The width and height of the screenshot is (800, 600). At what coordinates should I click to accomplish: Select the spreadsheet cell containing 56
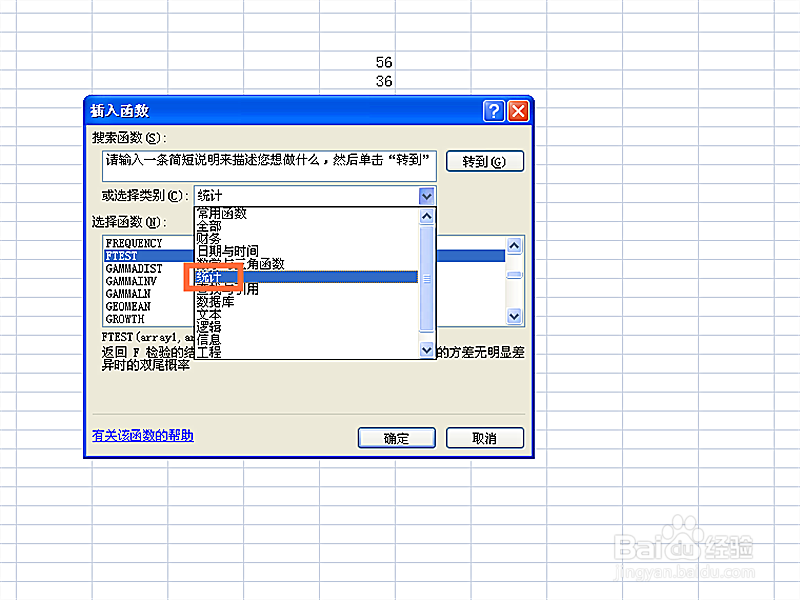coord(357,62)
